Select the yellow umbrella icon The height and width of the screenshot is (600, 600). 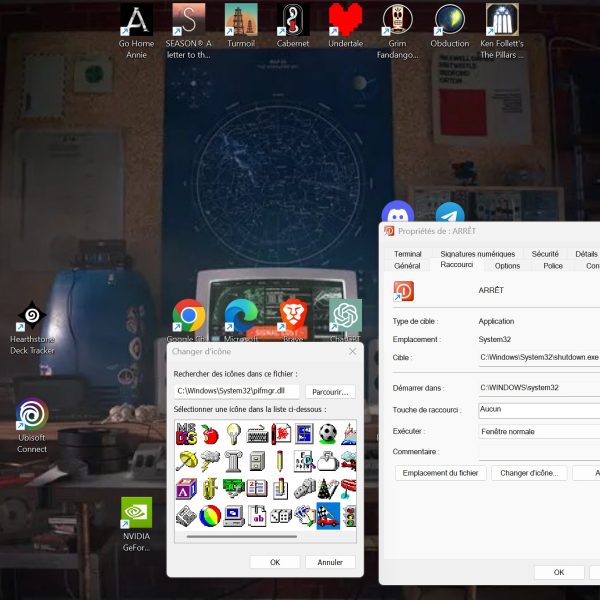186,461
